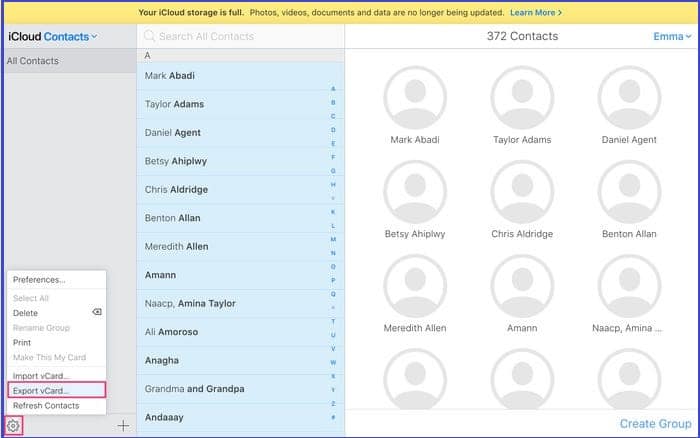This screenshot has width=700, height=438.
Task: Jump to # in alphabet index
Action: click(x=333, y=417)
